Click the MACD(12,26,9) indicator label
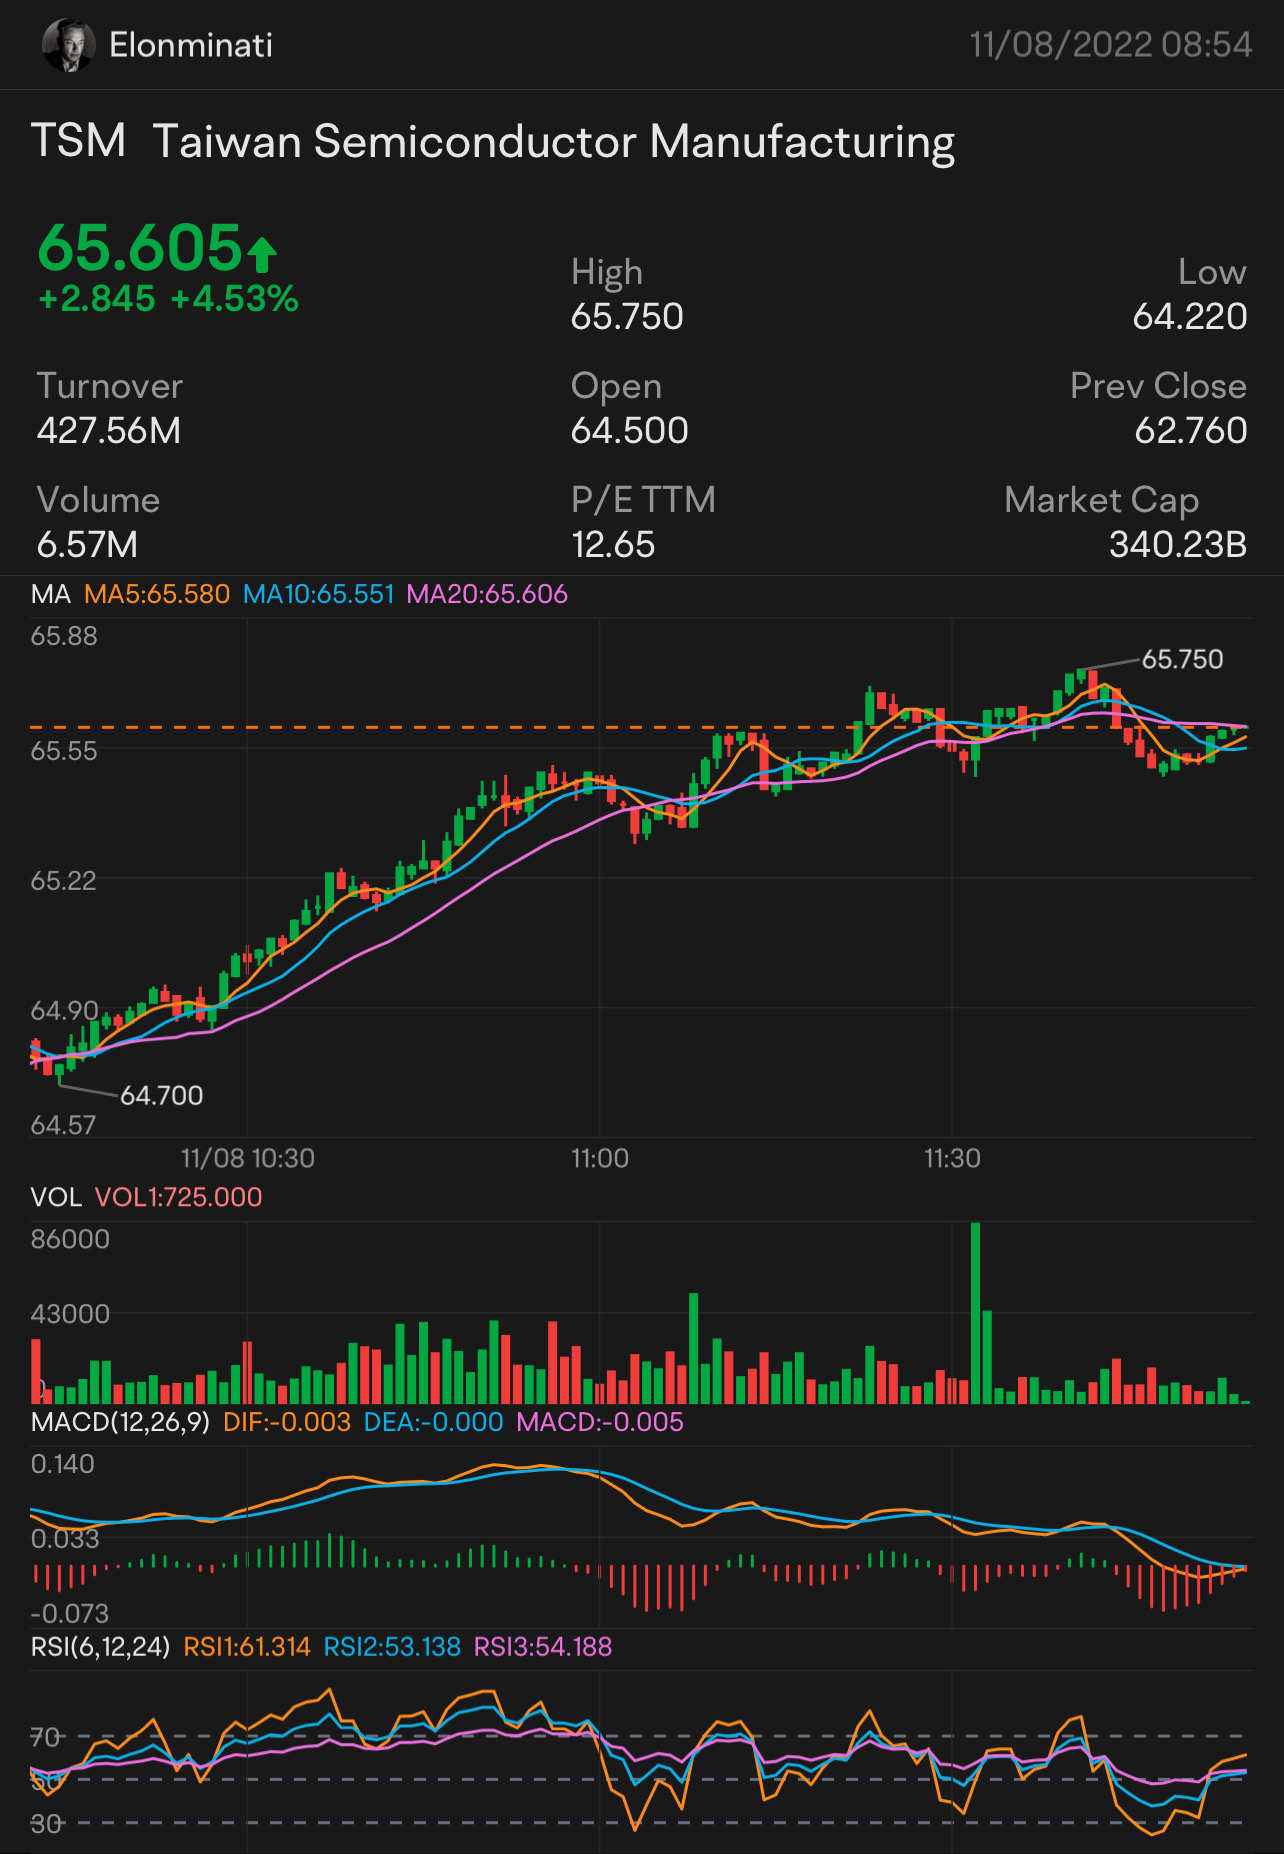Image resolution: width=1284 pixels, height=1854 pixels. (120, 1422)
